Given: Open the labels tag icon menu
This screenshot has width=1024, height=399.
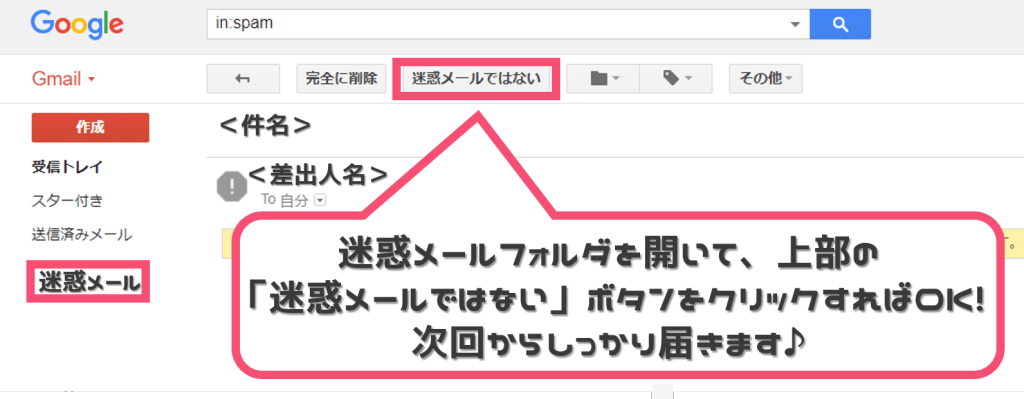Looking at the screenshot, I should 675,79.
